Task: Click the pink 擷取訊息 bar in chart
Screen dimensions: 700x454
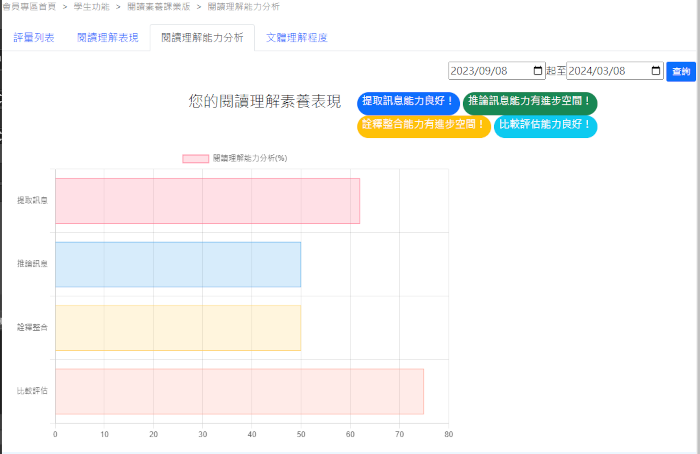Action: [207, 201]
